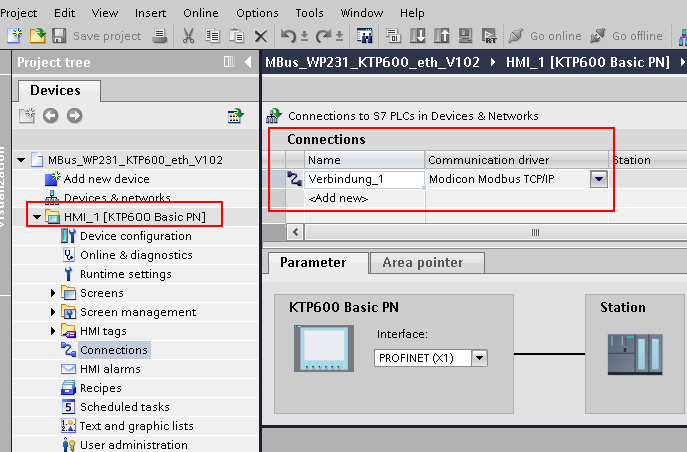Image resolution: width=687 pixels, height=452 pixels.
Task: Open Device configuration
Action: pos(136,236)
